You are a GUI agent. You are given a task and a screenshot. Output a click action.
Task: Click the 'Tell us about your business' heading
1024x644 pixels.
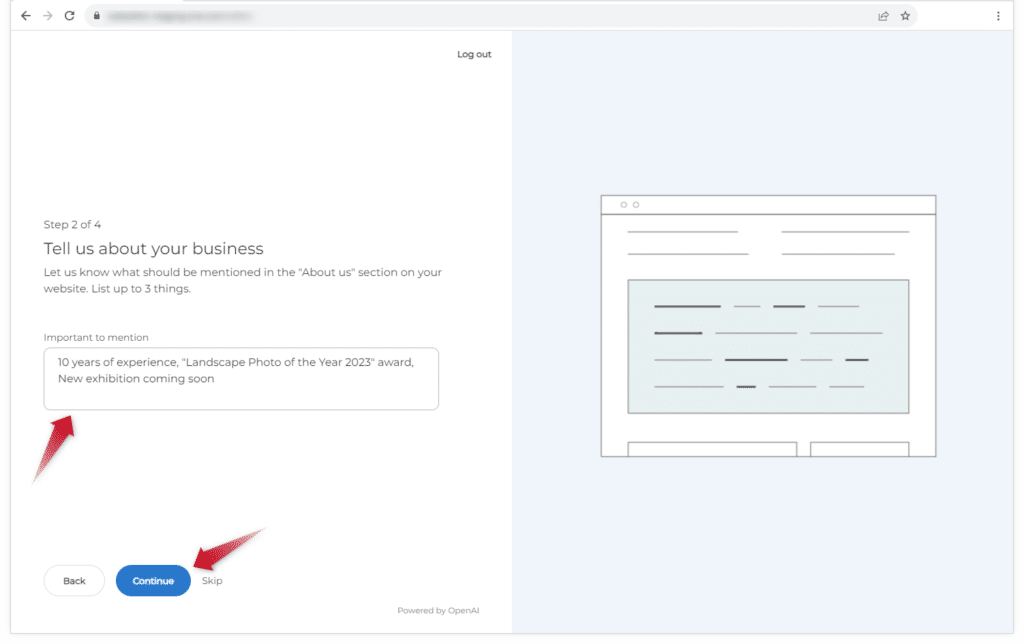point(153,249)
